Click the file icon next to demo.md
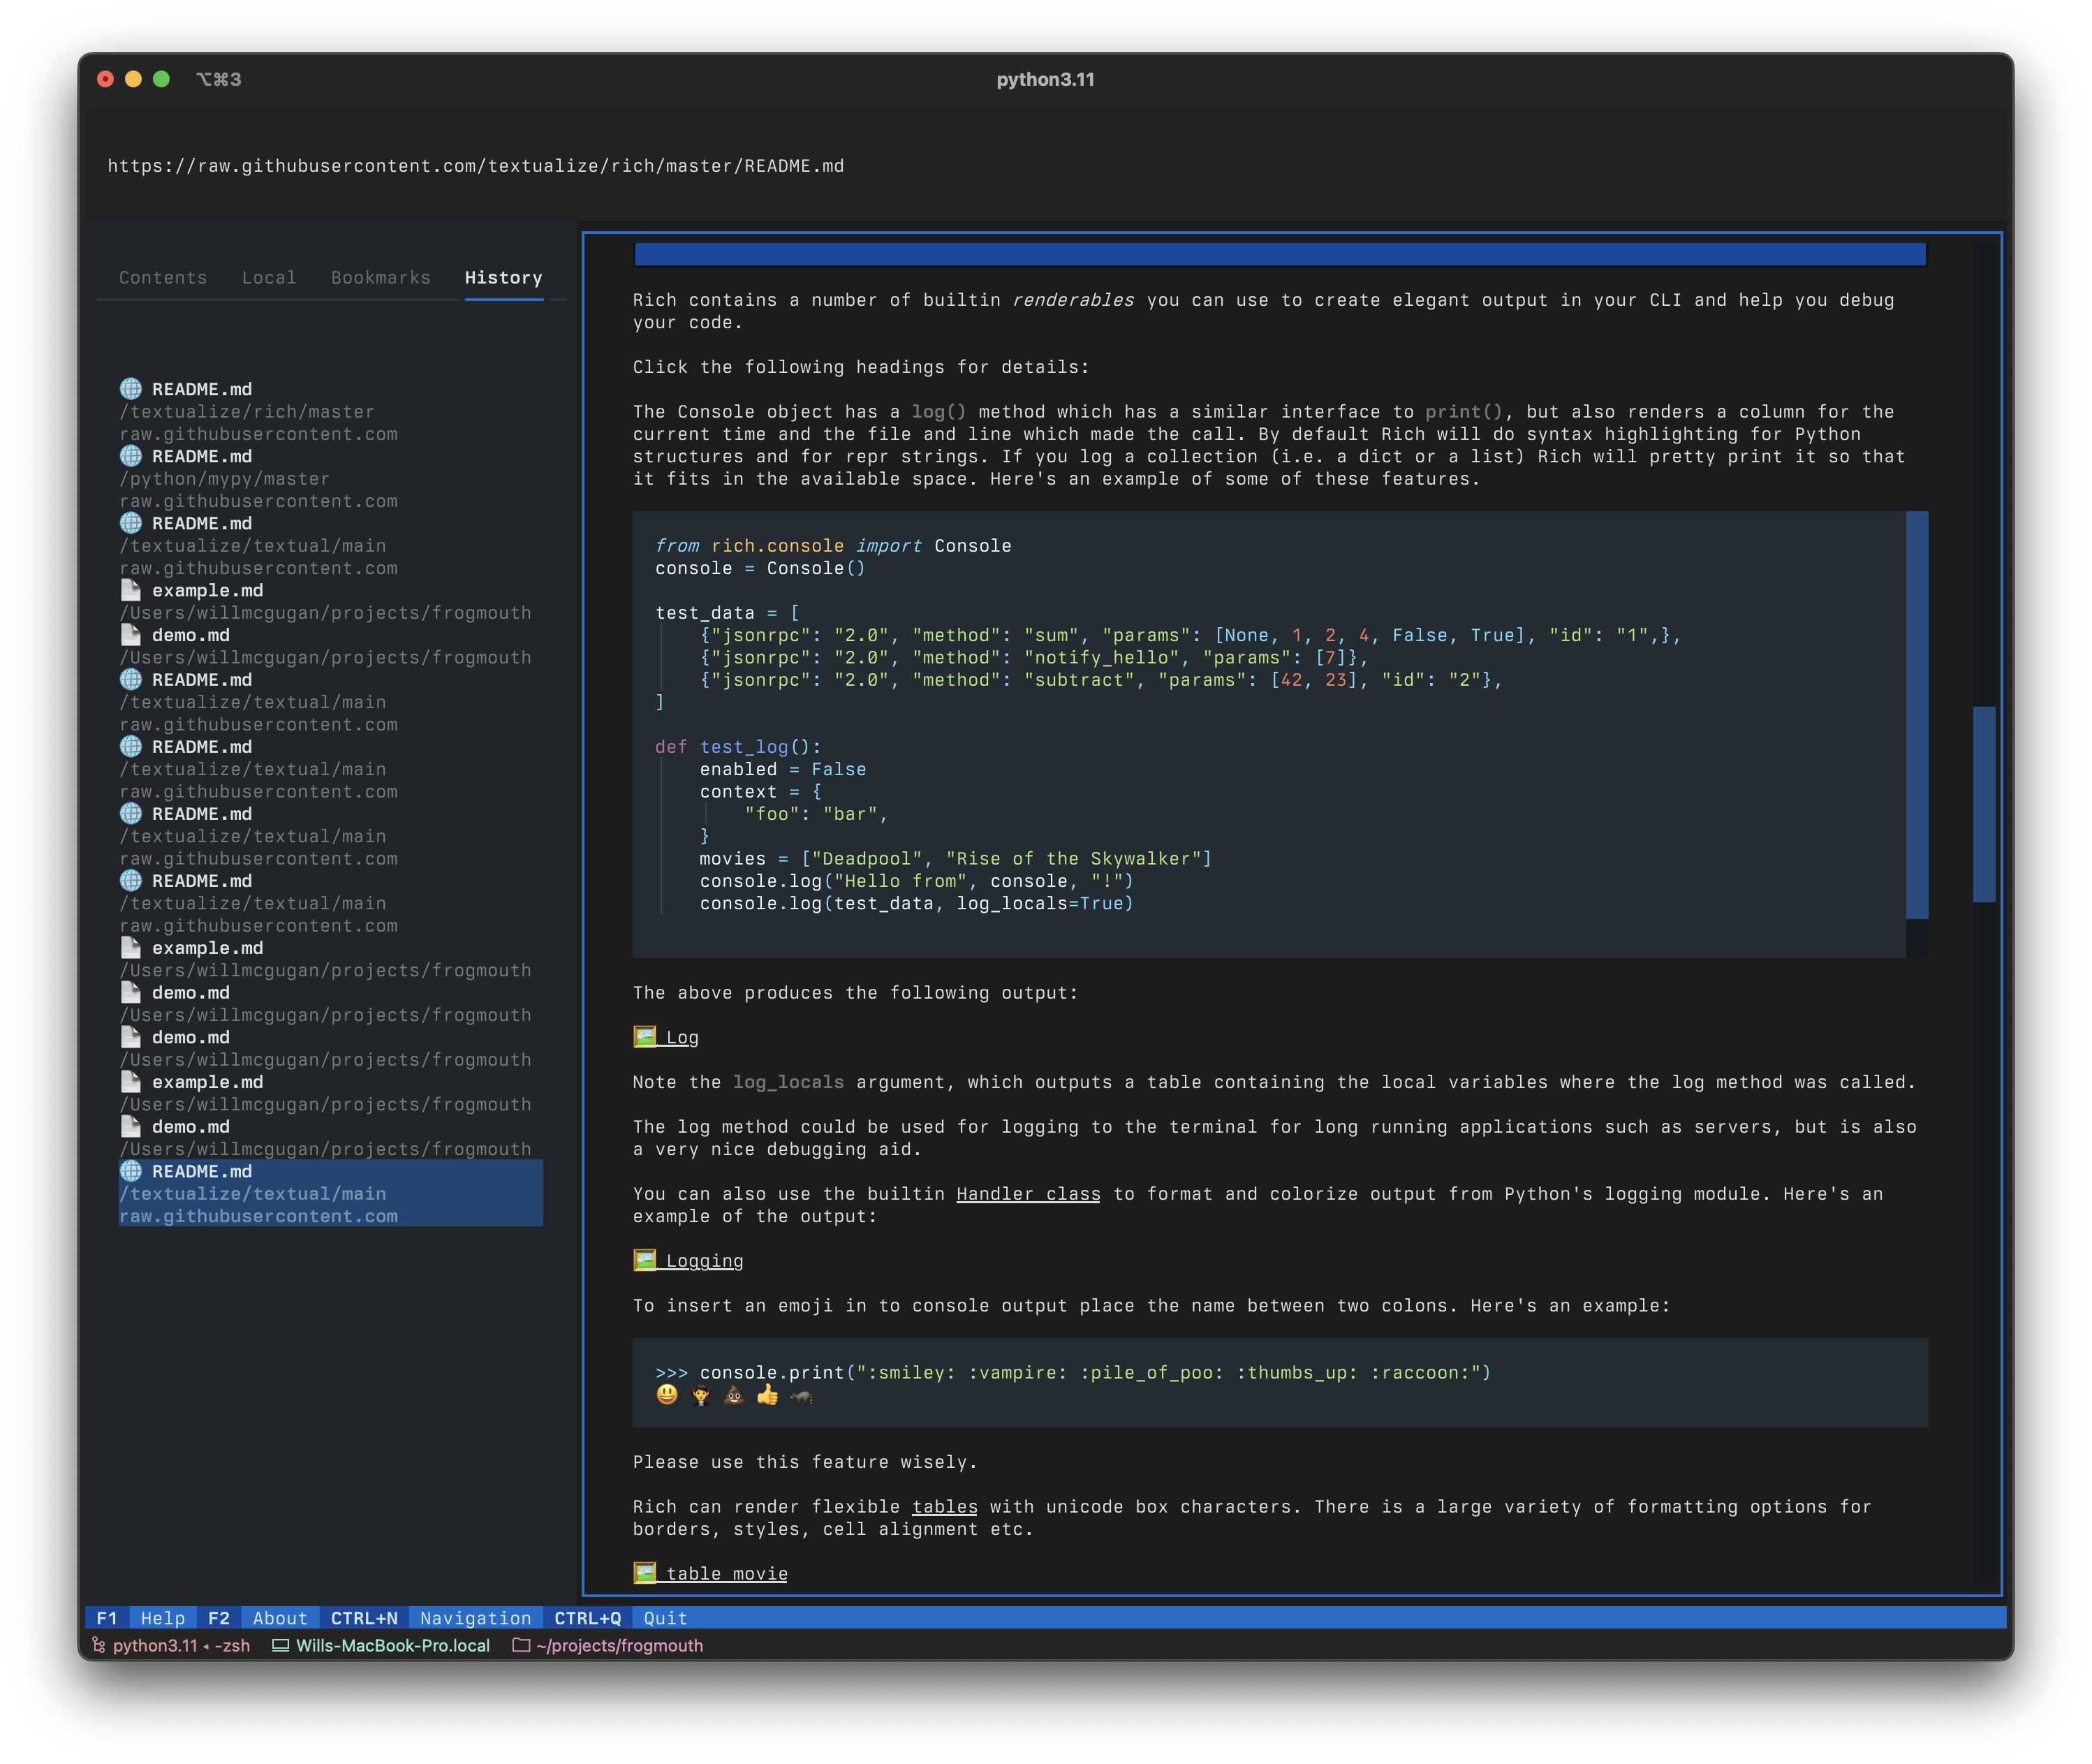This screenshot has height=1764, width=2092. (131, 634)
